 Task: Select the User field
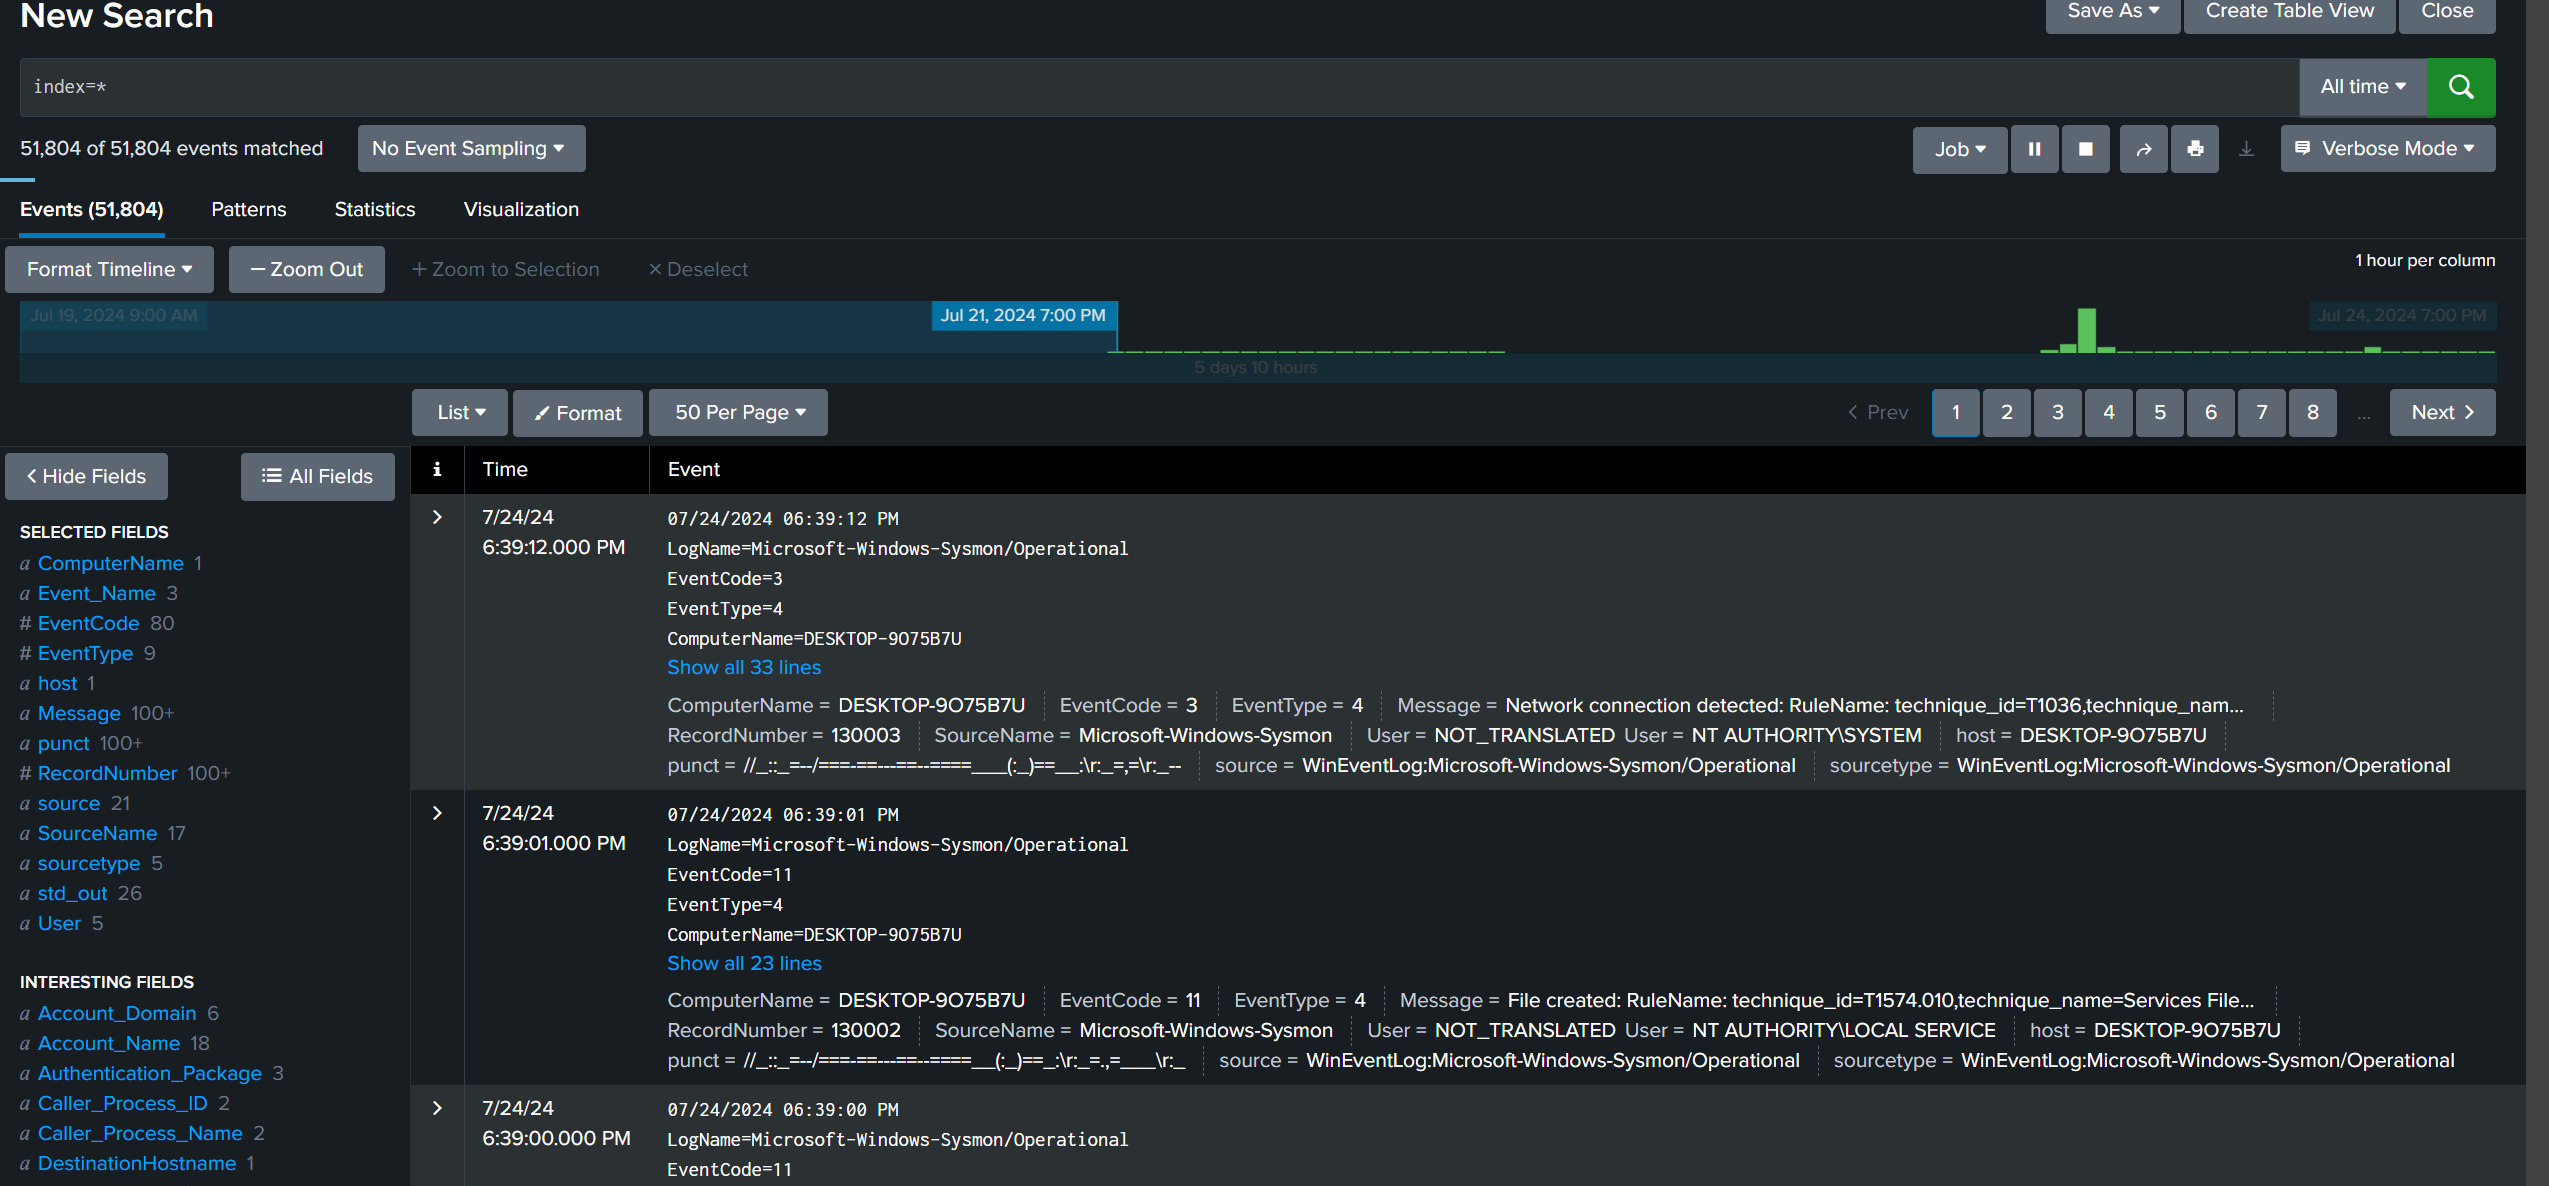click(x=59, y=923)
